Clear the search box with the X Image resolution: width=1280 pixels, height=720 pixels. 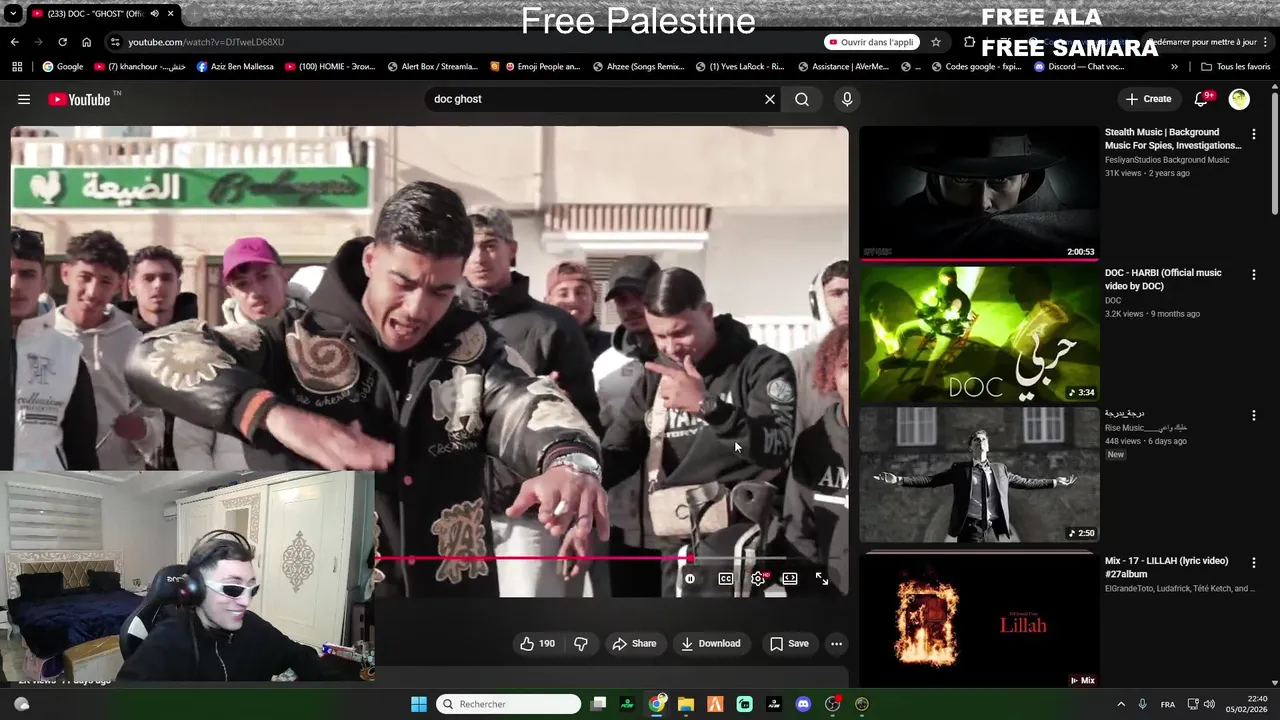pyautogui.click(x=770, y=99)
